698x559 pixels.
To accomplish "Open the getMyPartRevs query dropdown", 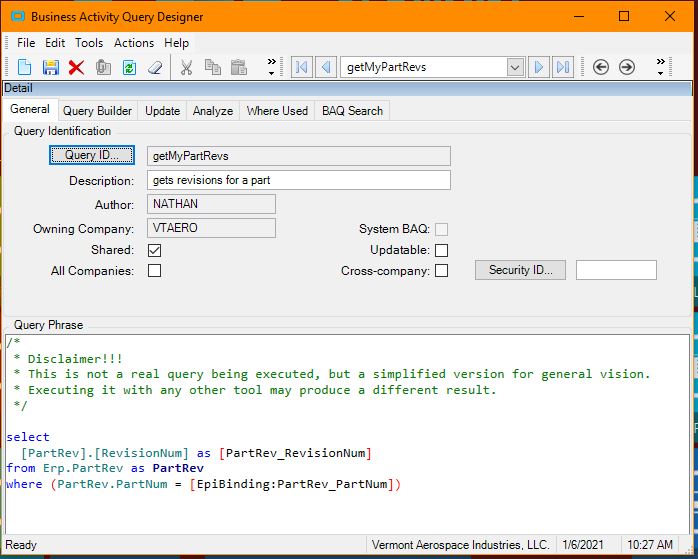I will point(515,67).
